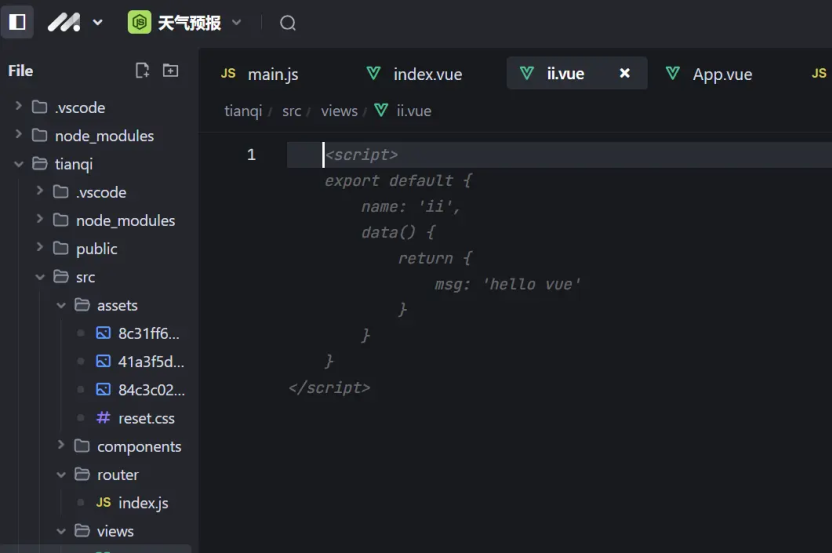The height and width of the screenshot is (553, 832).
Task: Toggle the sidebar panel icon
Action: [x=17, y=22]
